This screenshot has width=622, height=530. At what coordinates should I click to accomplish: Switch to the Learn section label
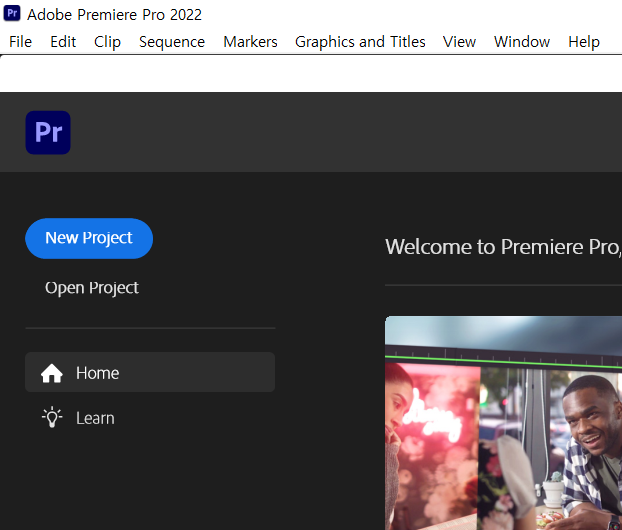[x=95, y=418]
